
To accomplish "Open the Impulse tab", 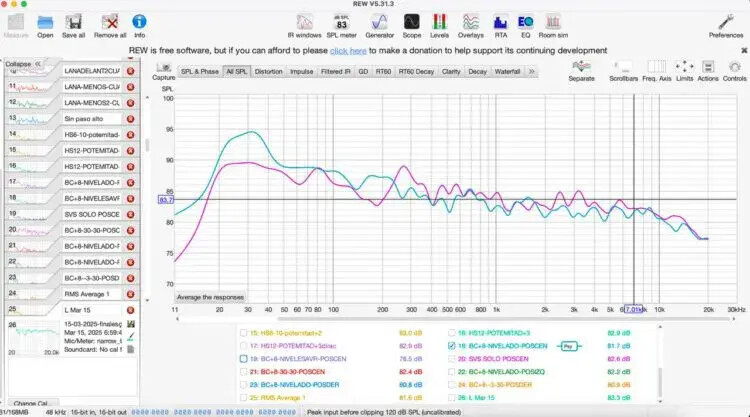I will [301, 71].
